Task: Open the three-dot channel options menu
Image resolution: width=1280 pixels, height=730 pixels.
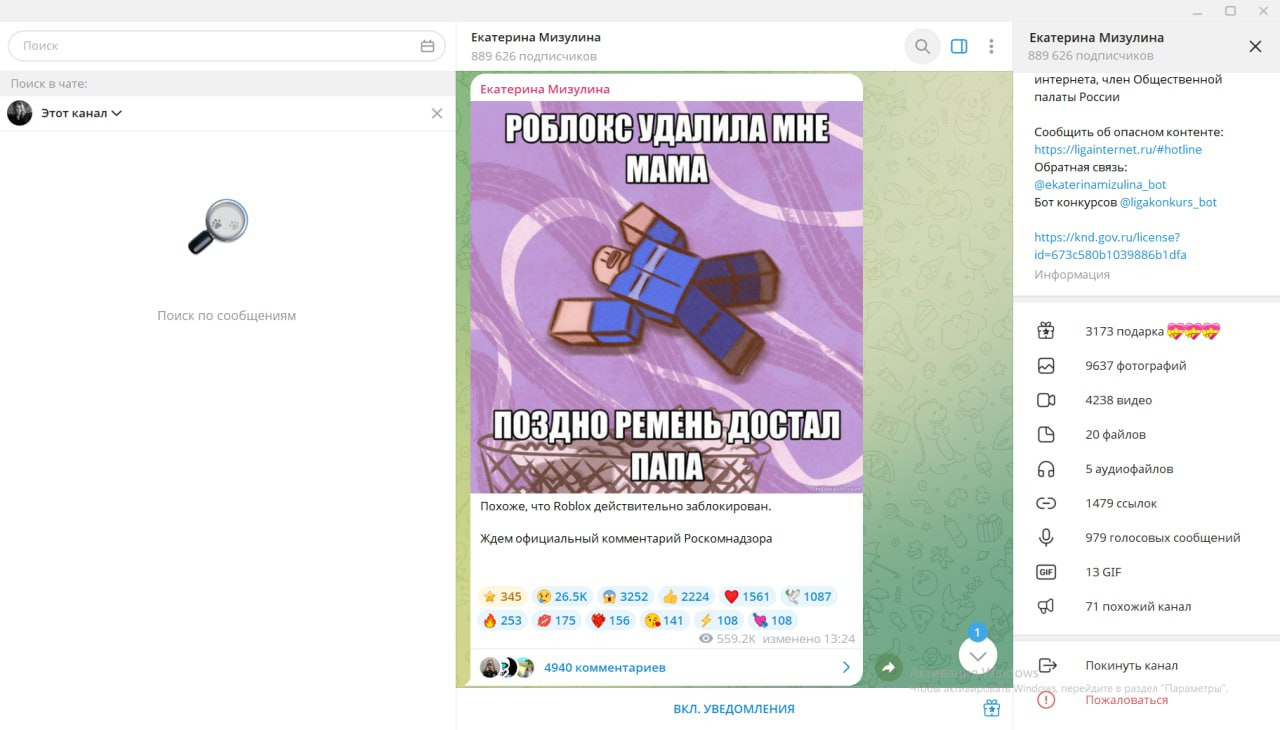Action: pyautogui.click(x=991, y=46)
